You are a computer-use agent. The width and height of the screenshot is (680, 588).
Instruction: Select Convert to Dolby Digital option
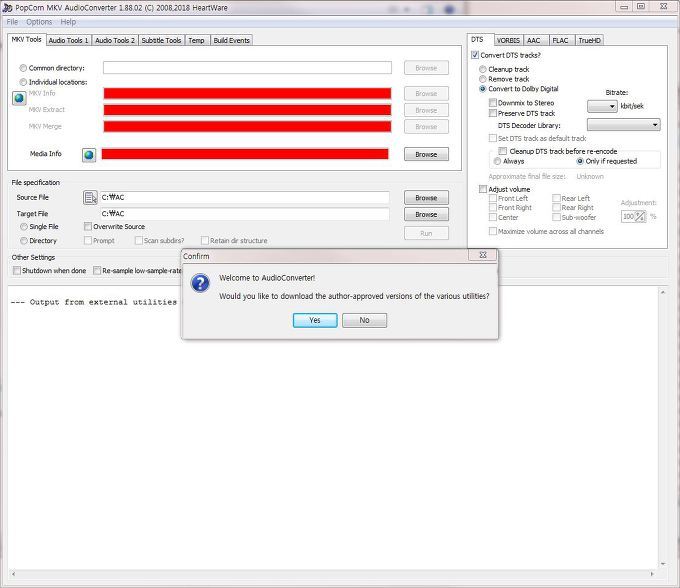pyautogui.click(x=483, y=88)
